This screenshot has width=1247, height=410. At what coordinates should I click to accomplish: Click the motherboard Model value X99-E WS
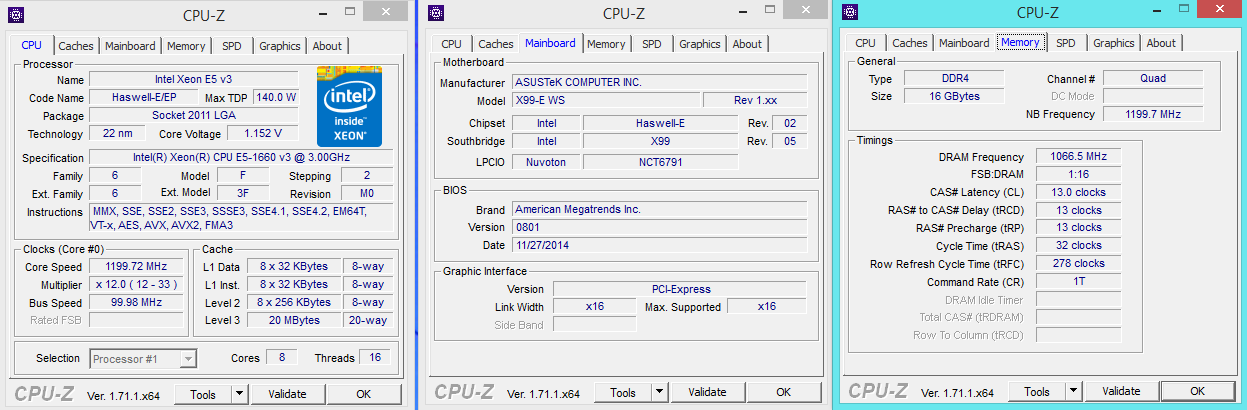(x=604, y=101)
